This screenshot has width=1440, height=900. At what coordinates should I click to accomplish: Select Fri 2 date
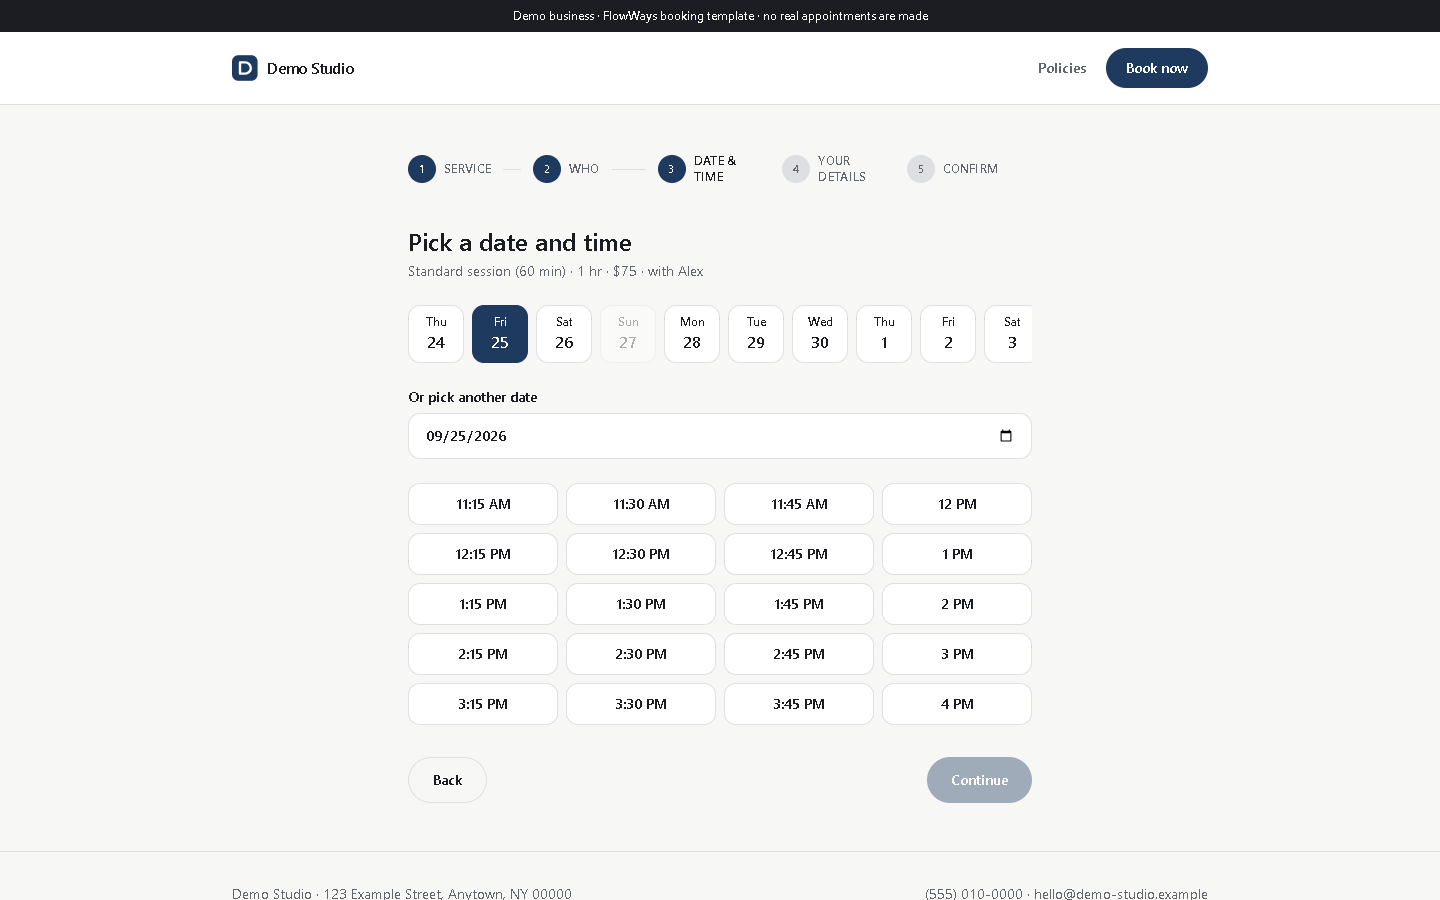[x=948, y=334]
